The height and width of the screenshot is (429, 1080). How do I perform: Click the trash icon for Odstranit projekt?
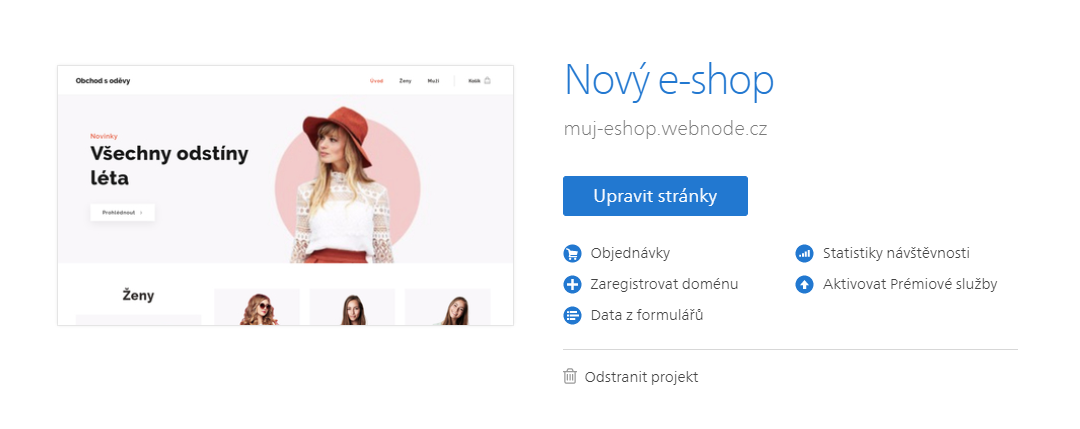[x=570, y=377]
